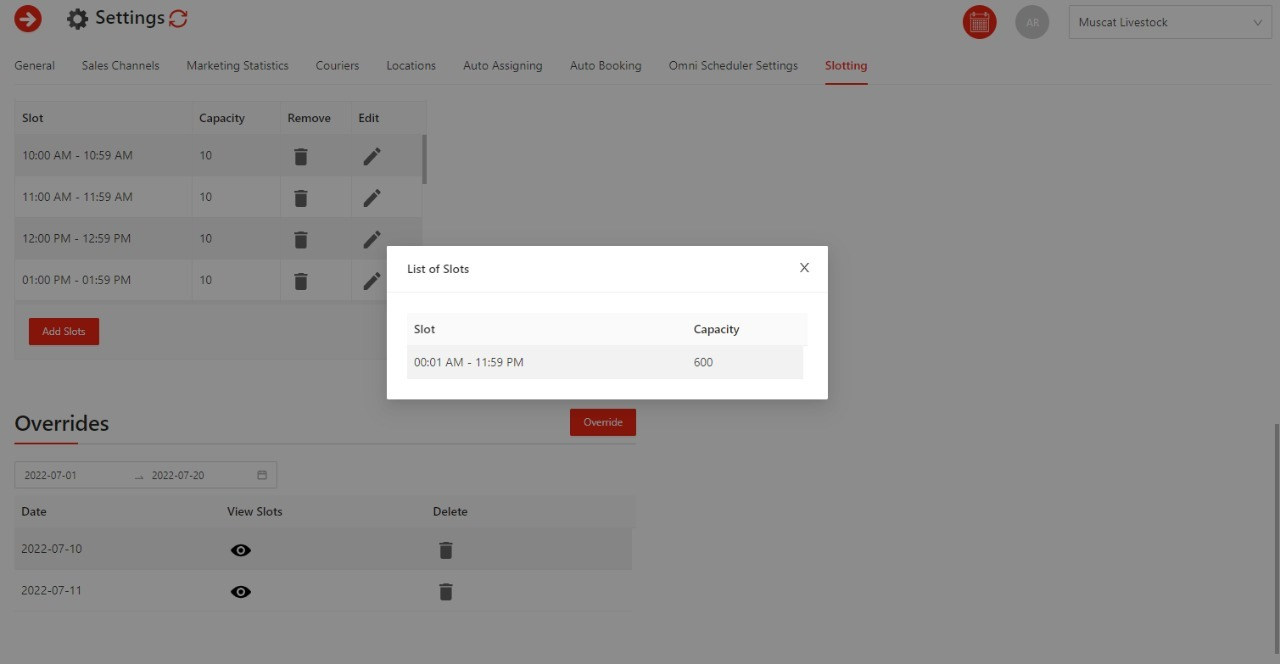The height and width of the screenshot is (664, 1280).
Task: Open the date range calendar picker
Action: pos(262,475)
